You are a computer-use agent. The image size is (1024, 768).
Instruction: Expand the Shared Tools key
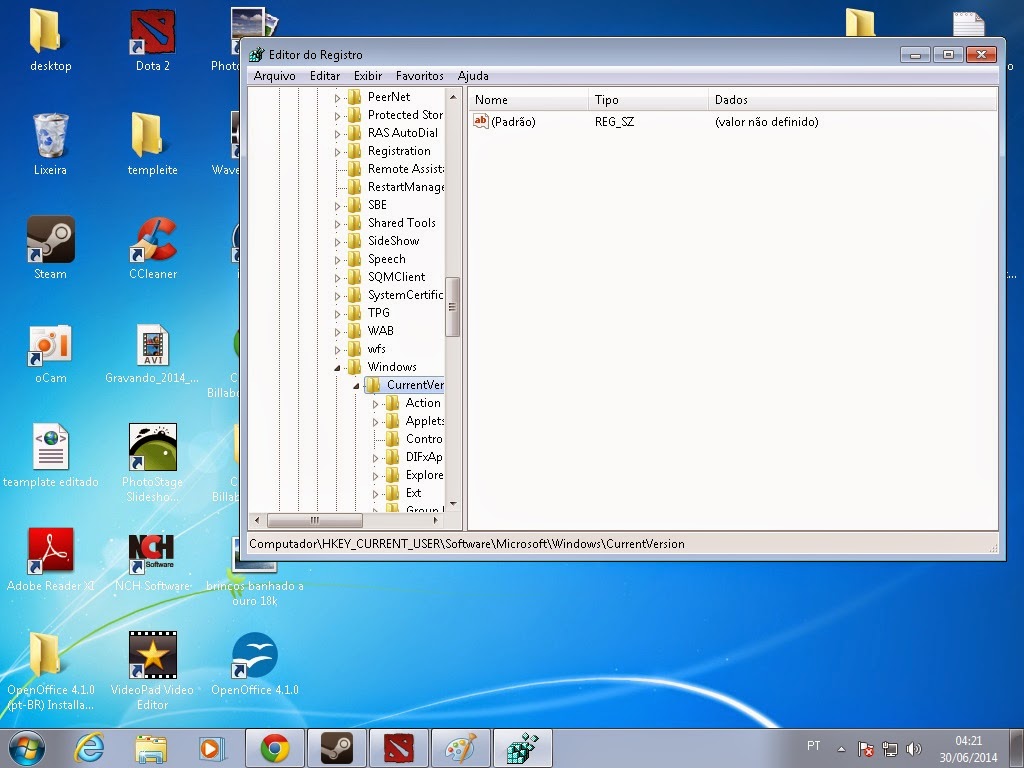click(338, 224)
